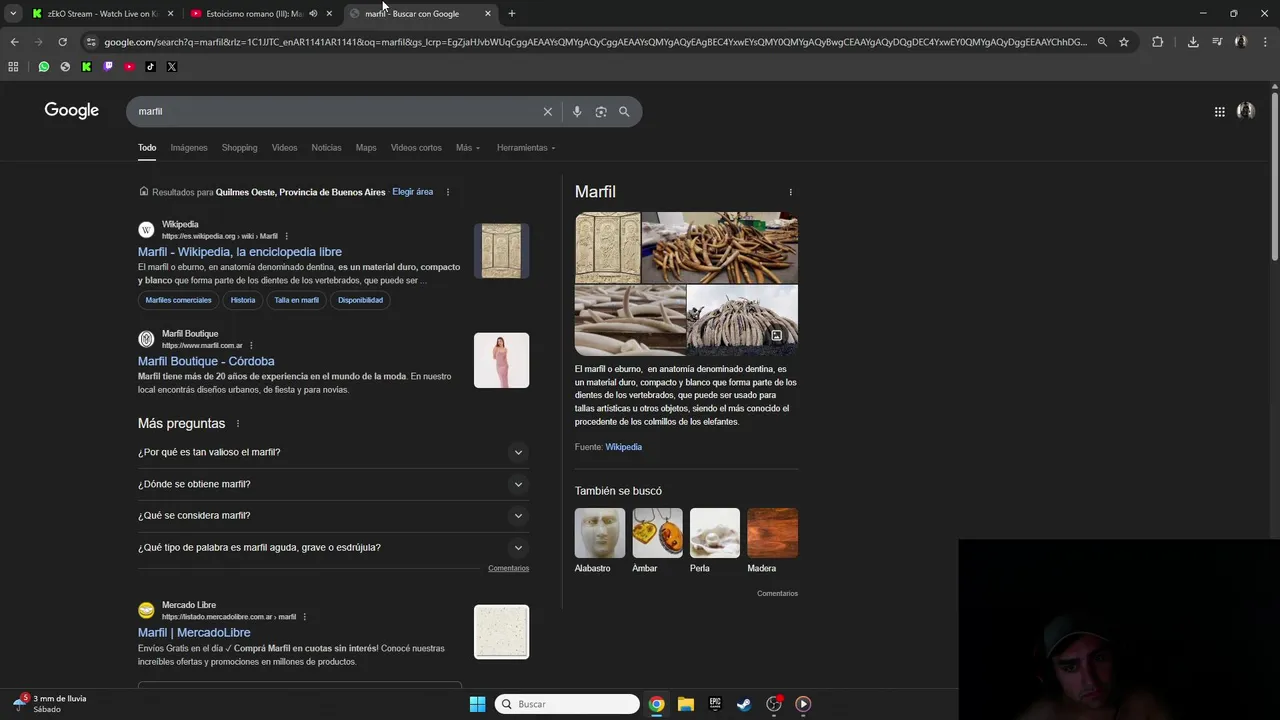
Task: Open the Alabastro related search thumbnail
Action: [x=600, y=533]
